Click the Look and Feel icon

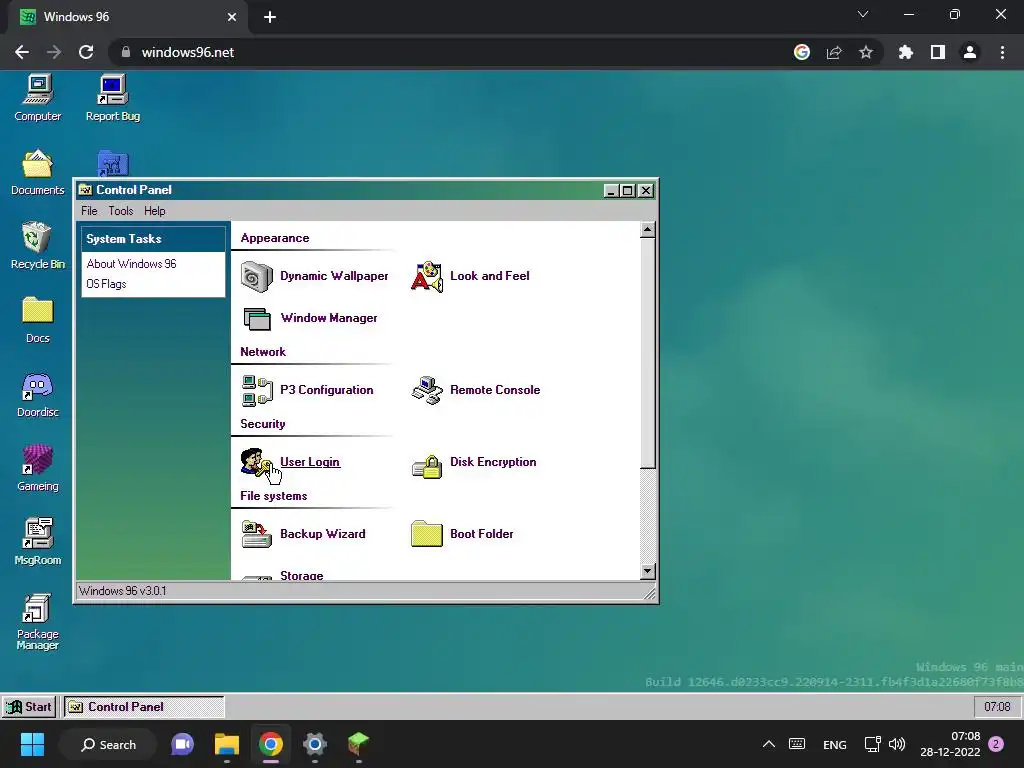427,276
